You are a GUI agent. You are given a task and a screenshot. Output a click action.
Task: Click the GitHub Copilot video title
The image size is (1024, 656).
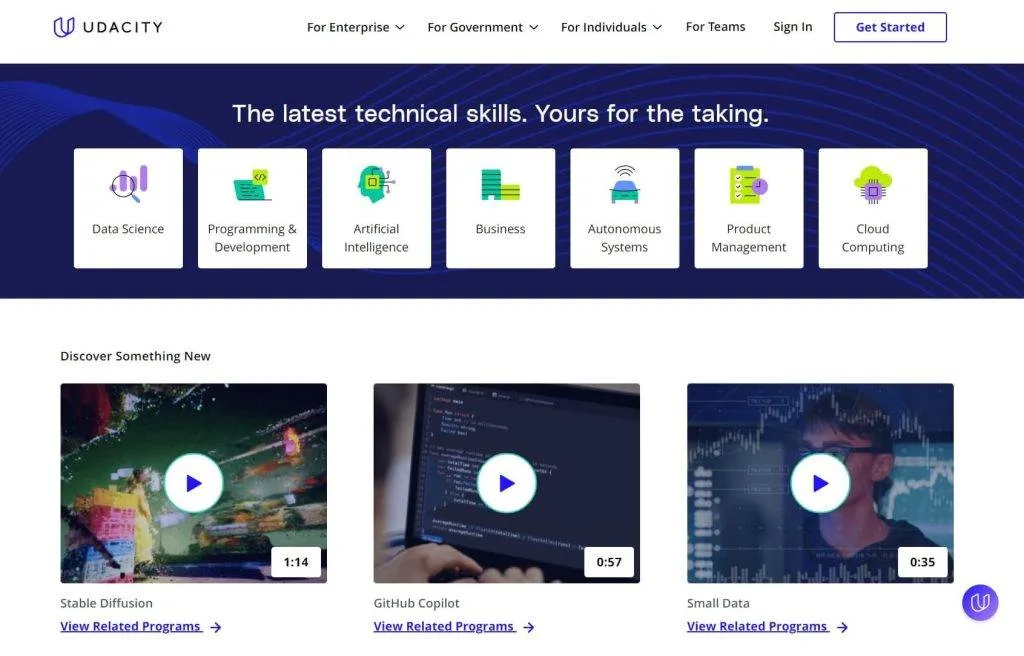pyautogui.click(x=417, y=603)
